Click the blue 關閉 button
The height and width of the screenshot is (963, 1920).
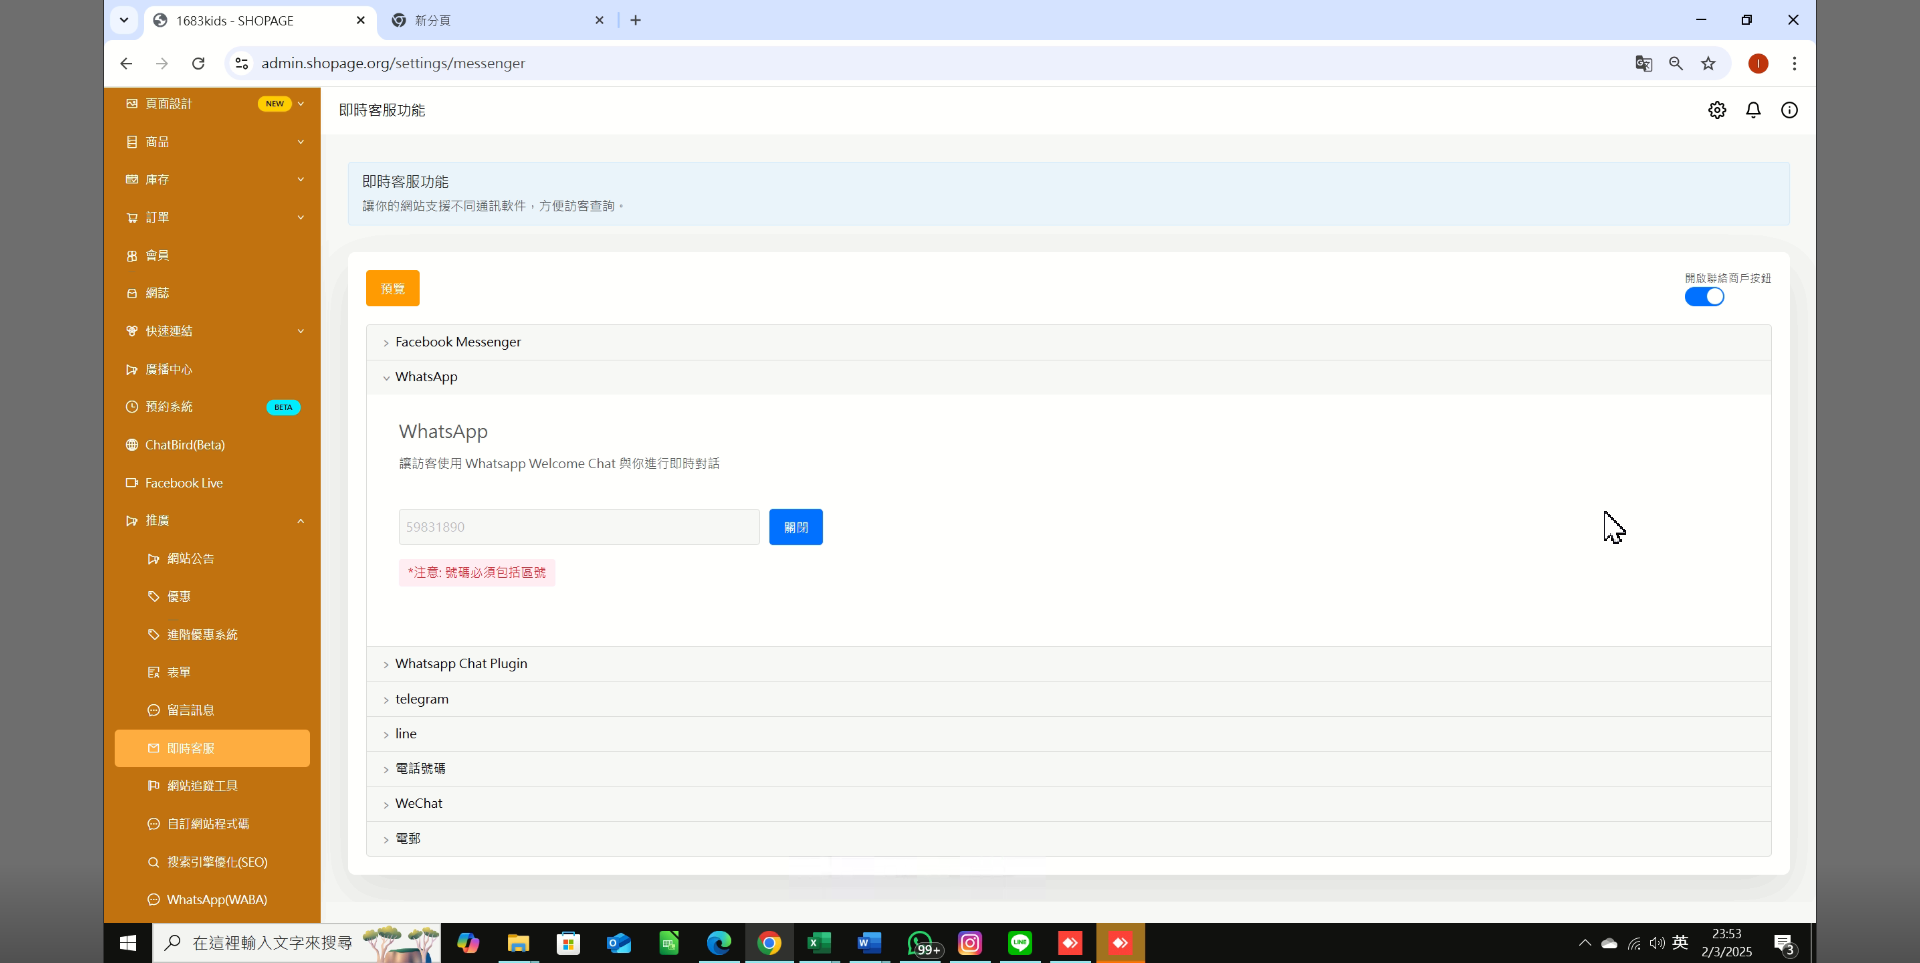796,527
